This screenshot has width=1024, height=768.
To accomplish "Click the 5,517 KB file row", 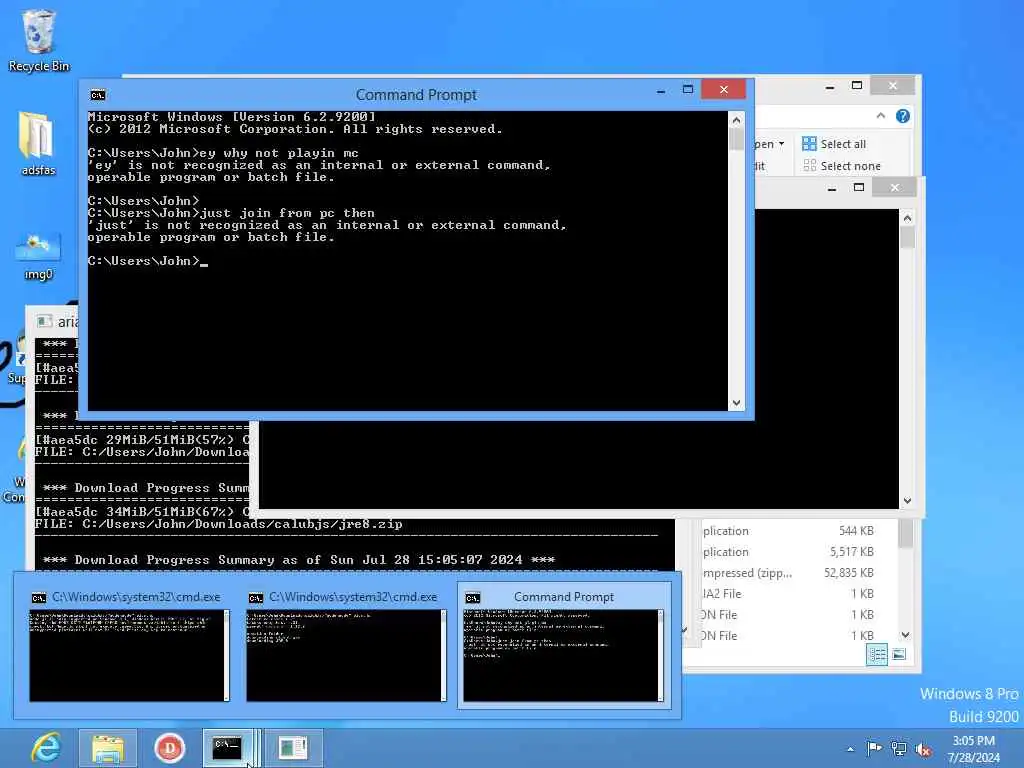I will [x=788, y=552].
